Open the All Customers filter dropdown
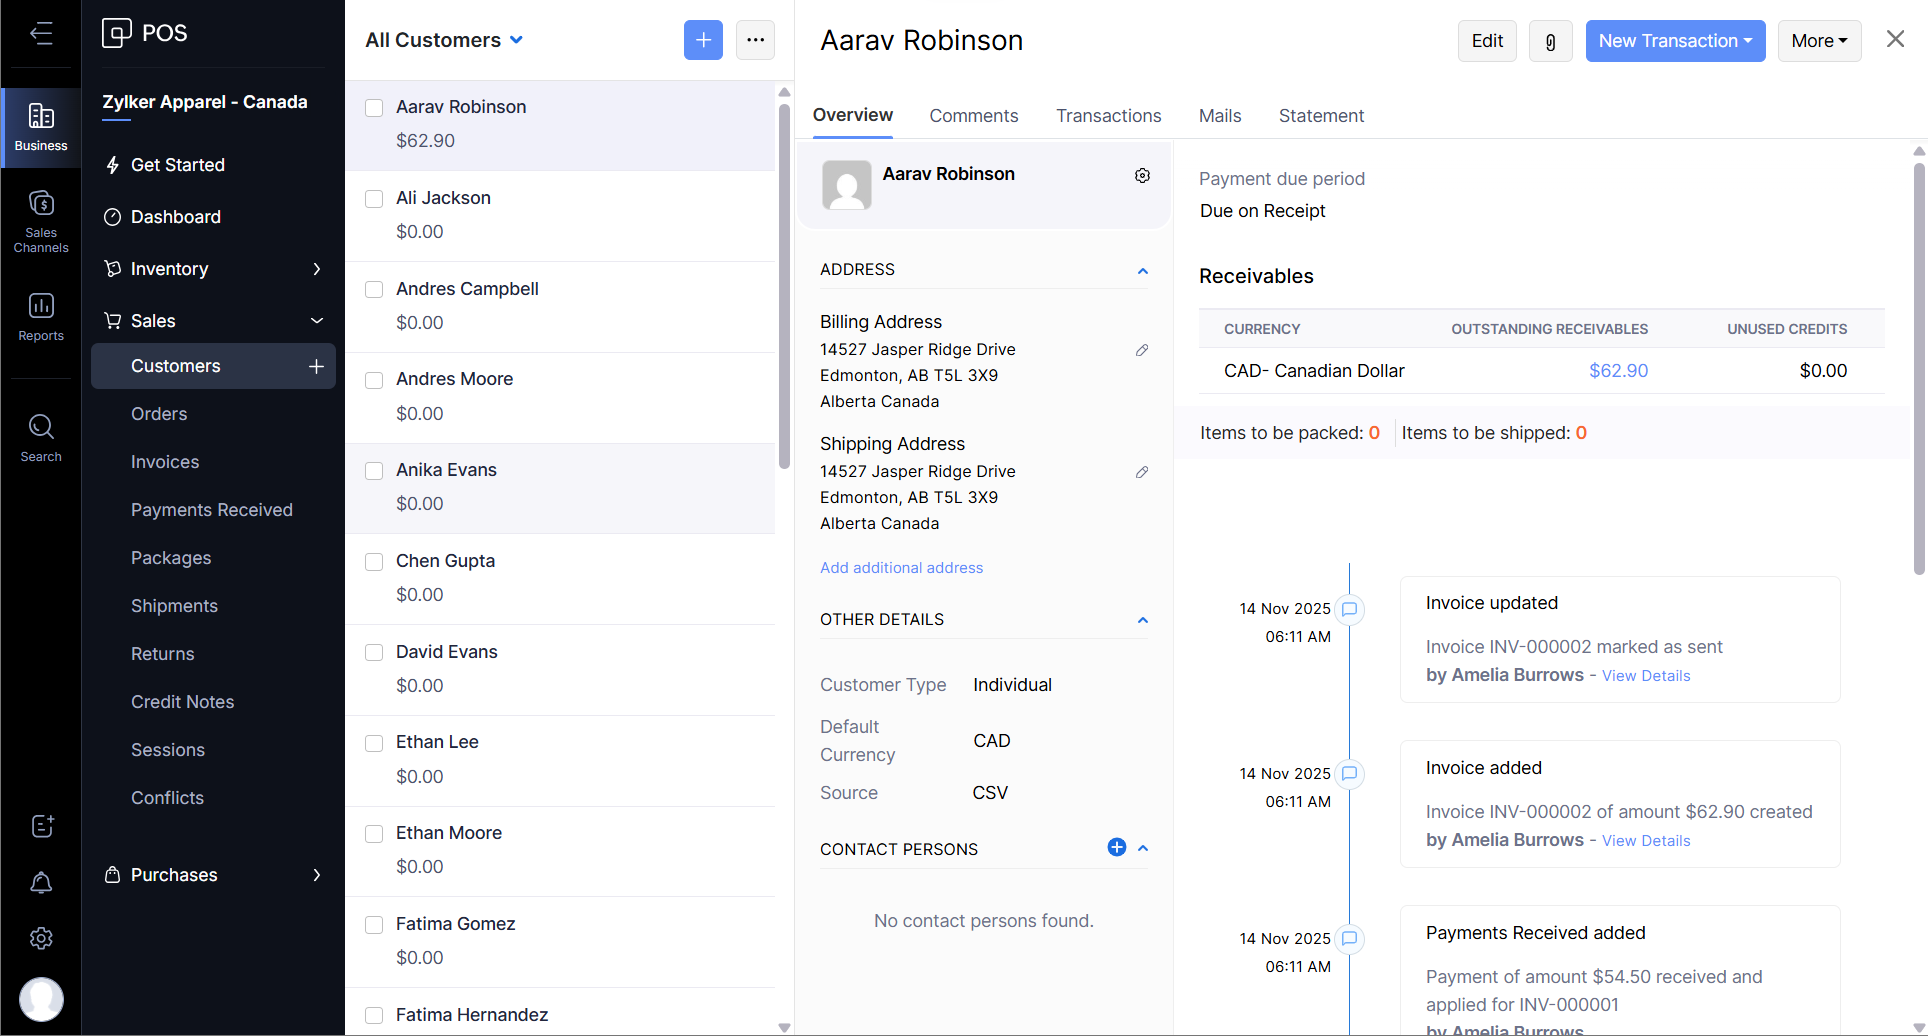The width and height of the screenshot is (1928, 1036). 444,40
